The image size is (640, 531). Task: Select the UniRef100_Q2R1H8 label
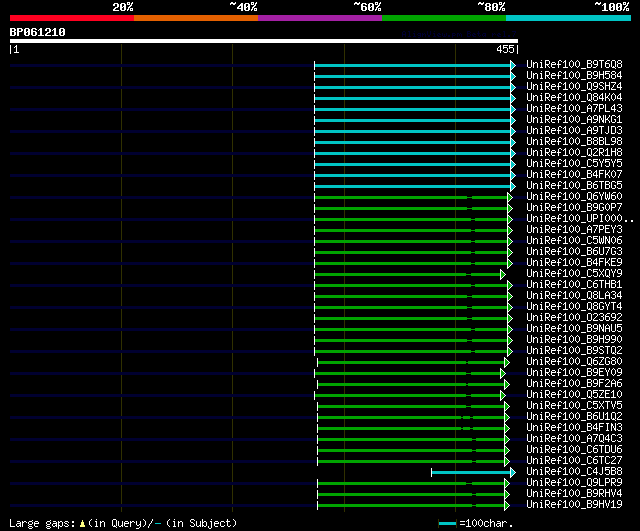coord(574,153)
